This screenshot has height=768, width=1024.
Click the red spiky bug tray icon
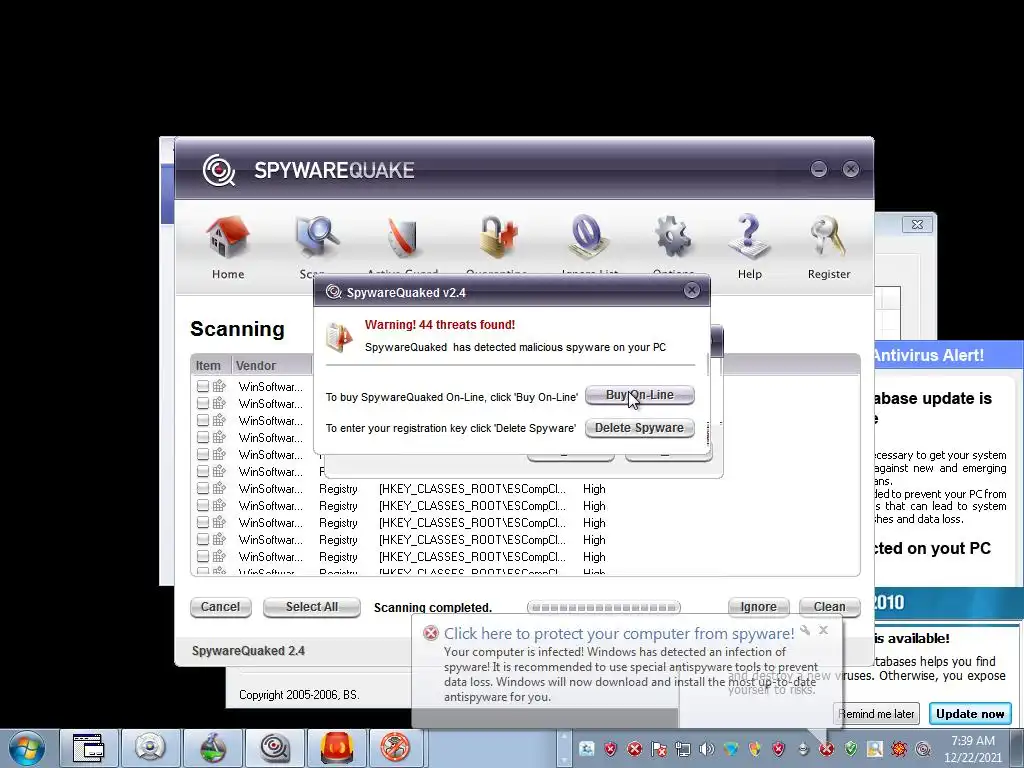pyautogui.click(x=899, y=749)
